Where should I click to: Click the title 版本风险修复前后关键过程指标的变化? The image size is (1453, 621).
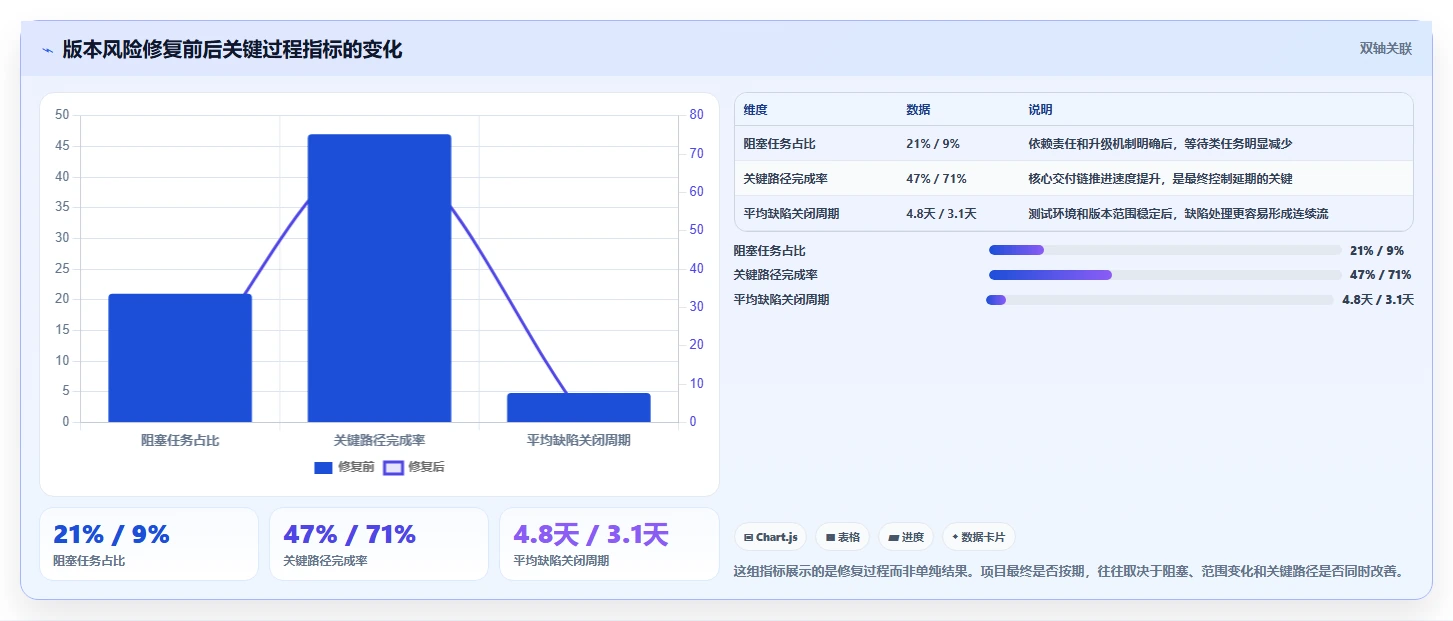pos(232,50)
